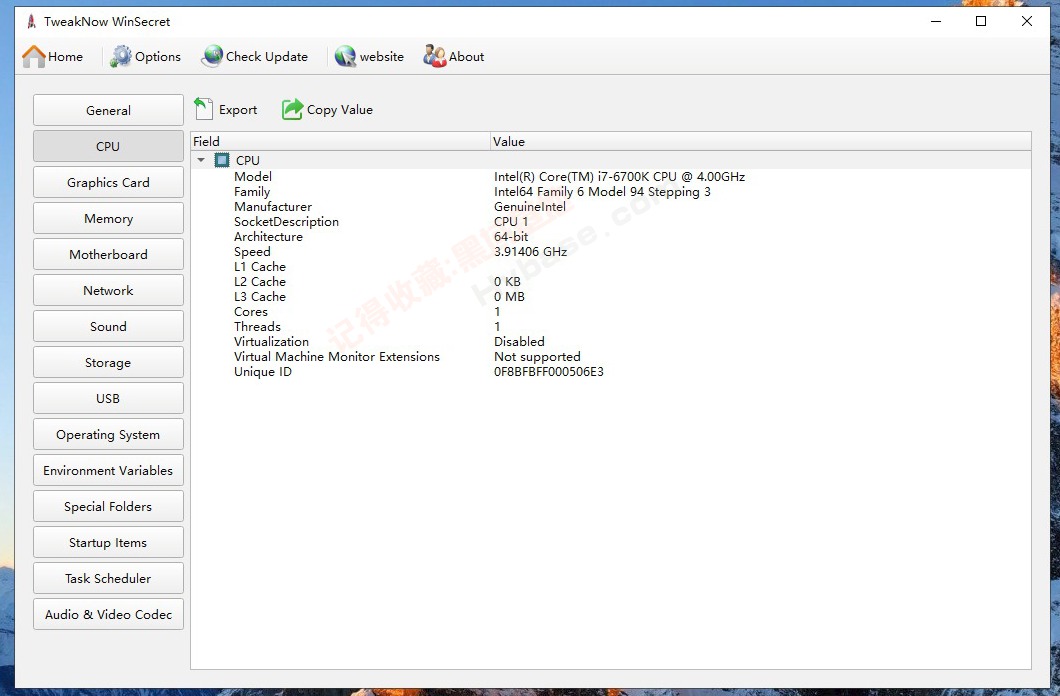Click the Check Update globe icon
1060x696 pixels.
pyautogui.click(x=212, y=57)
